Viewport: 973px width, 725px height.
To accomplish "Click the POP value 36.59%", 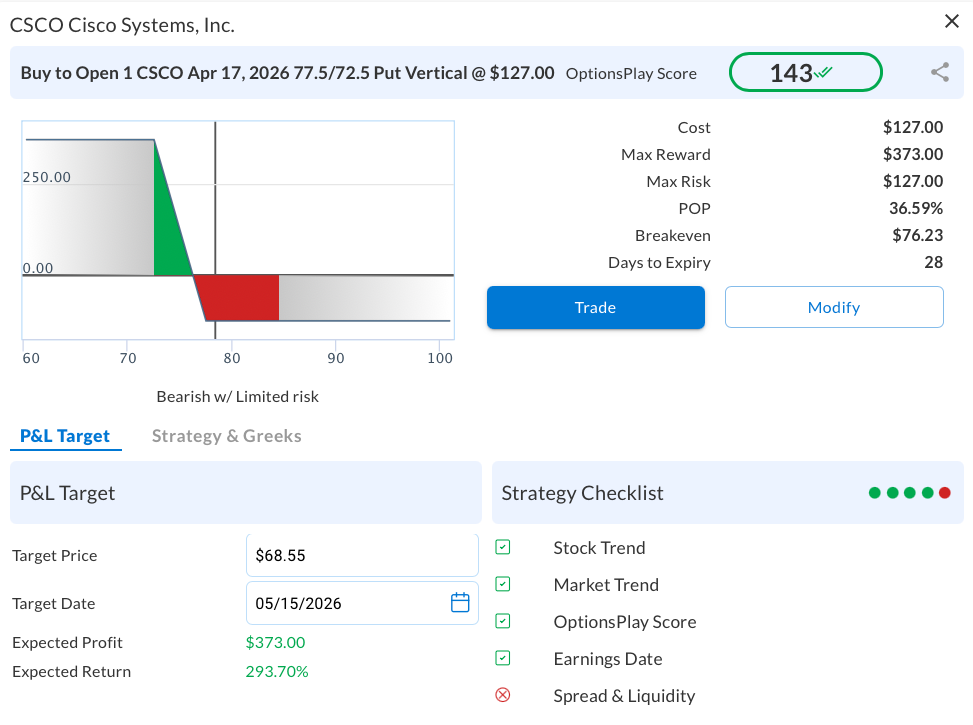I will (916, 208).
